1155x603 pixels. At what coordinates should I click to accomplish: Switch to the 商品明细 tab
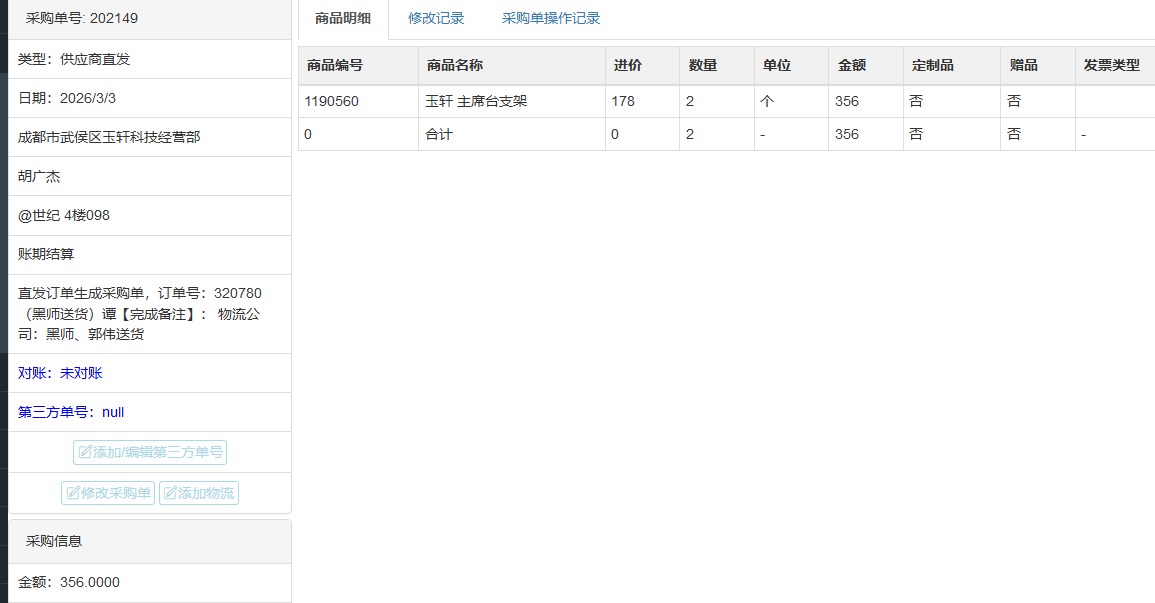(x=342, y=19)
